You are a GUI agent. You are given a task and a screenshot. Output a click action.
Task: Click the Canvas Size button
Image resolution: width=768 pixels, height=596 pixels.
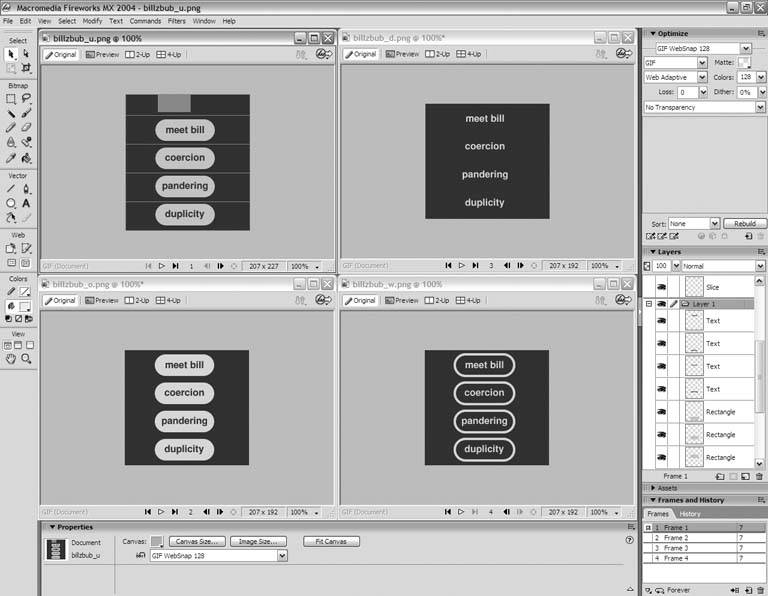click(194, 541)
